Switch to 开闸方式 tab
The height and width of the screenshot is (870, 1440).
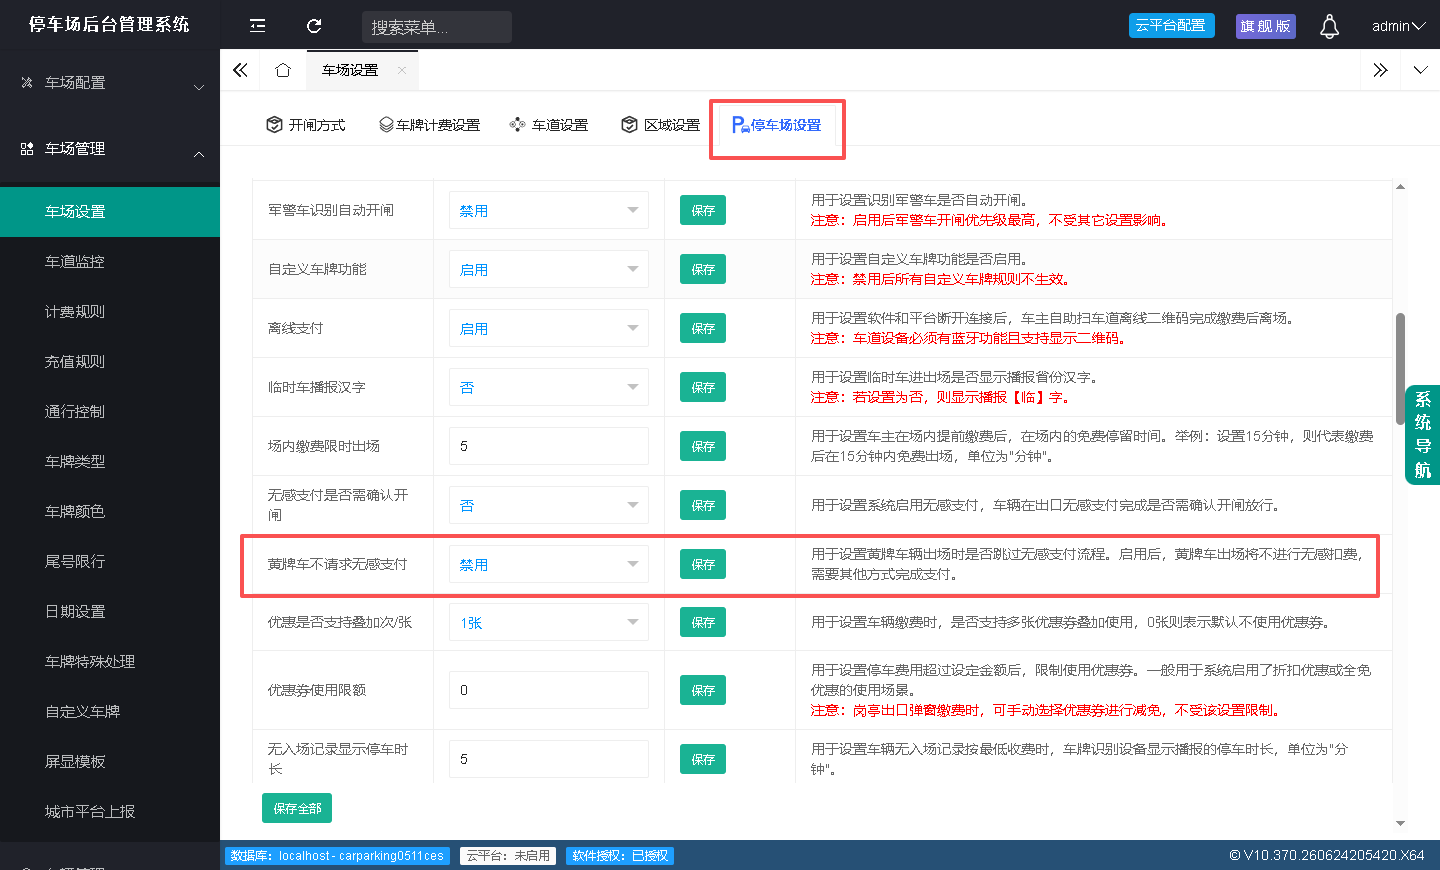point(305,125)
